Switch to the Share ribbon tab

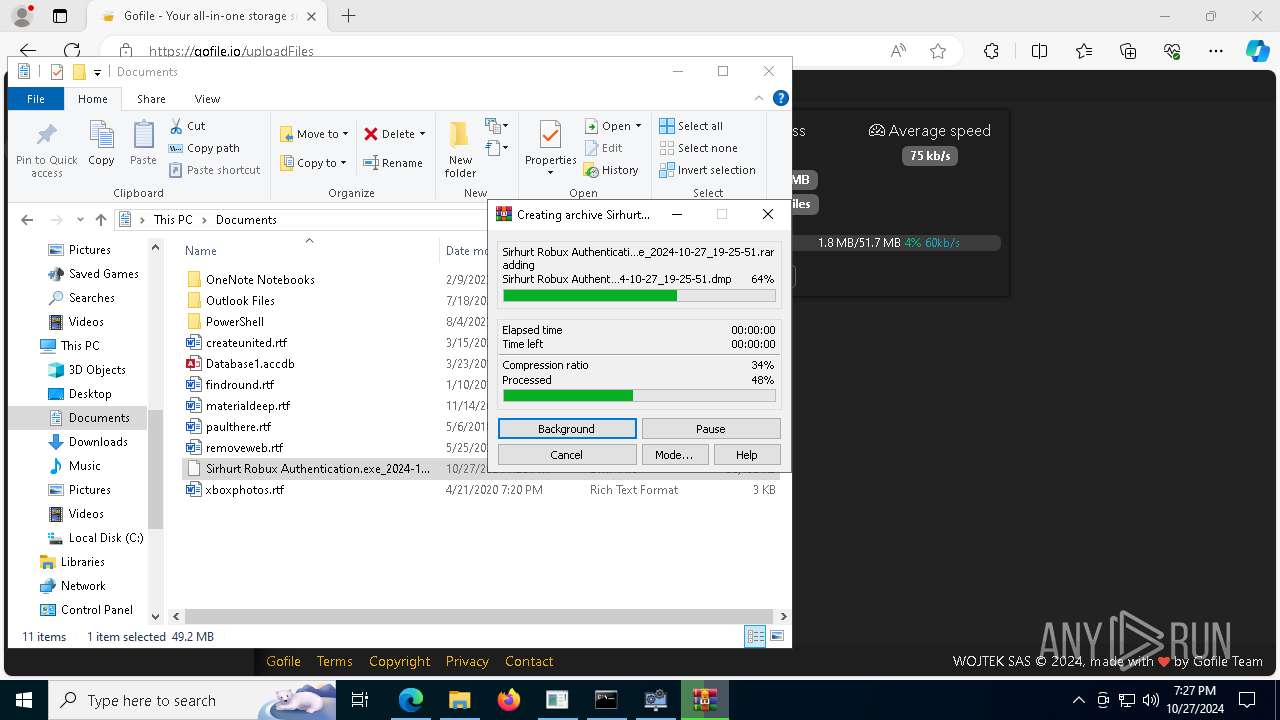click(x=151, y=99)
